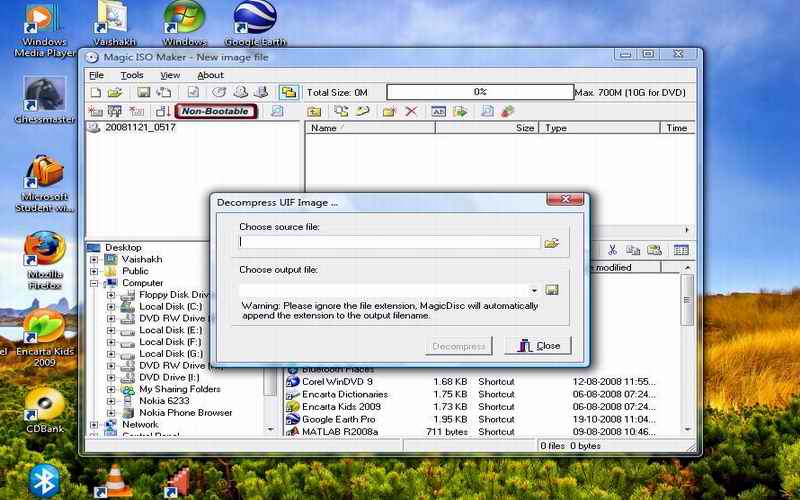Click in the Choose source file field
The image size is (800, 500).
pos(389,243)
